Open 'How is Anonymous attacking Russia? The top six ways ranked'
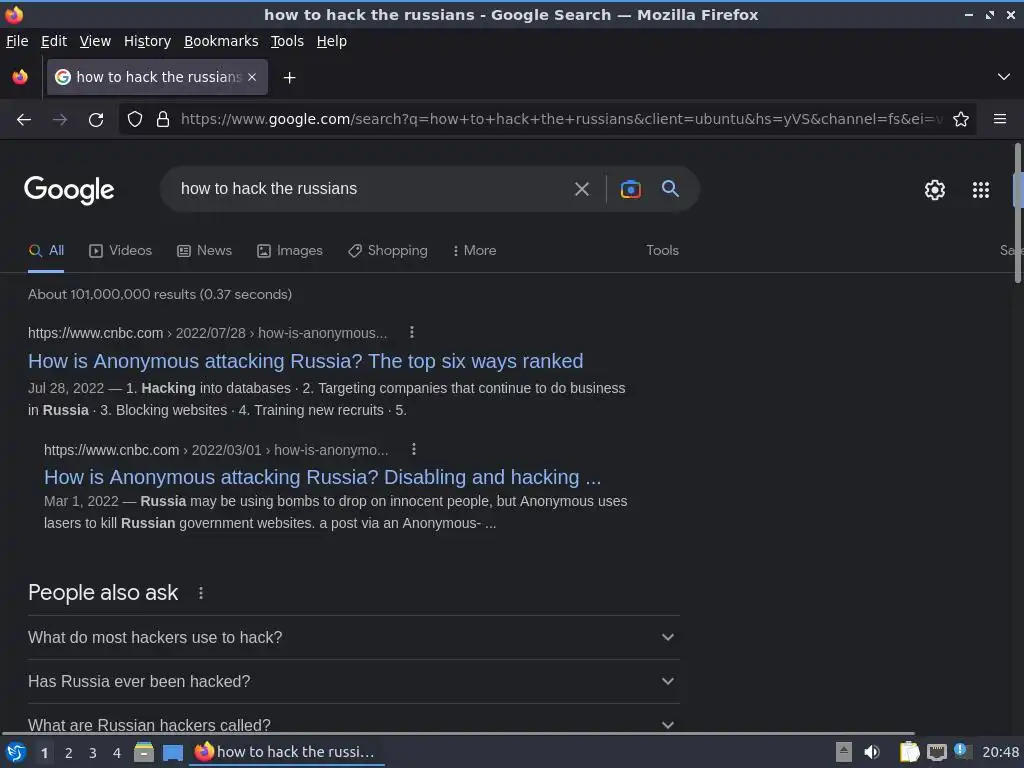 click(x=306, y=361)
